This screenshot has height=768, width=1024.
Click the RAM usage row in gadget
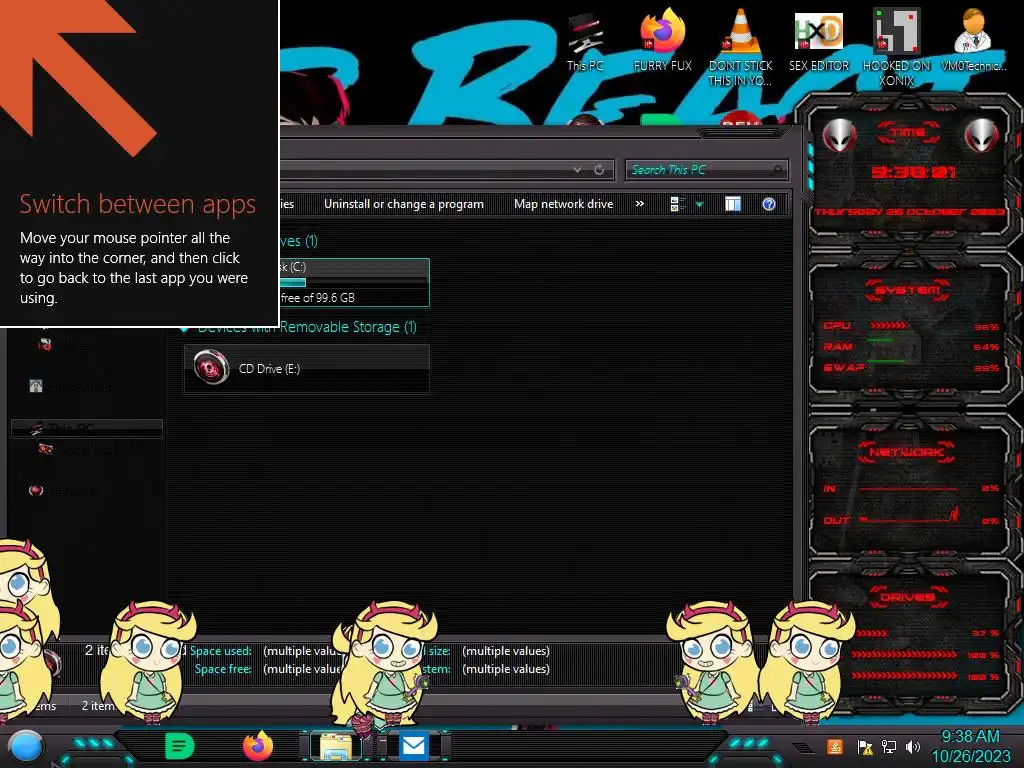911,347
